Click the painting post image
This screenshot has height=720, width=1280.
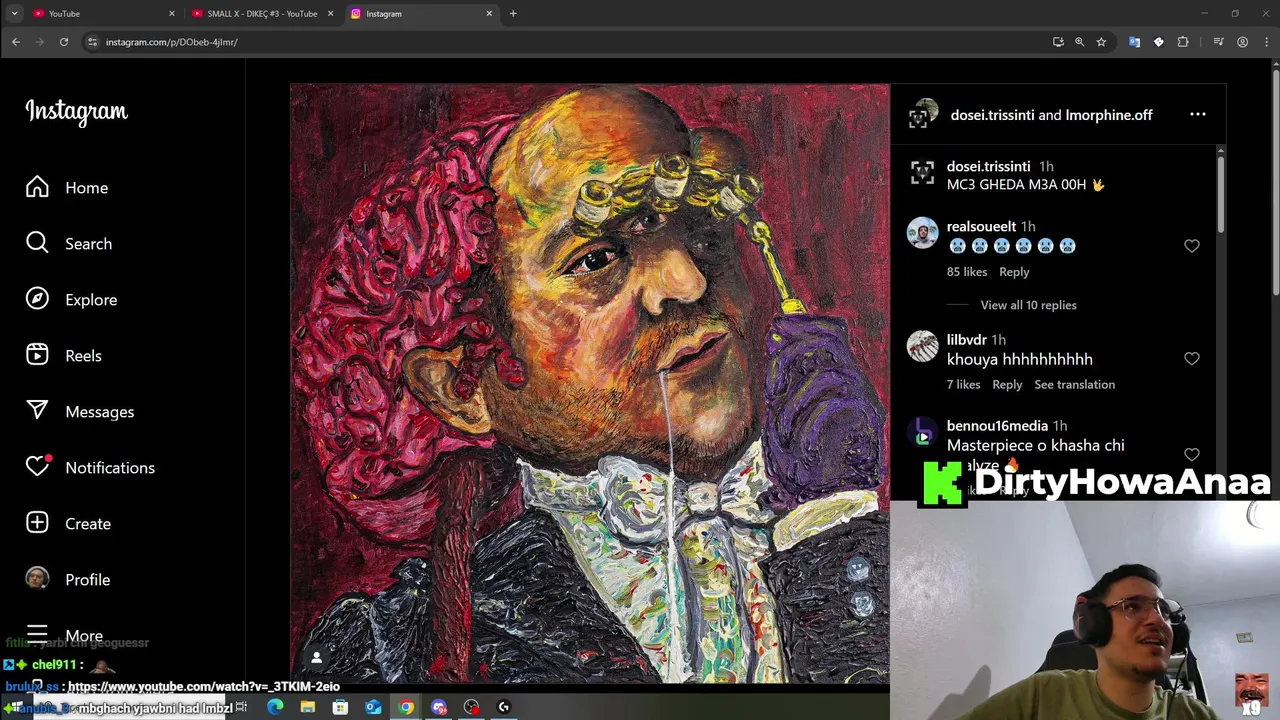pos(590,384)
